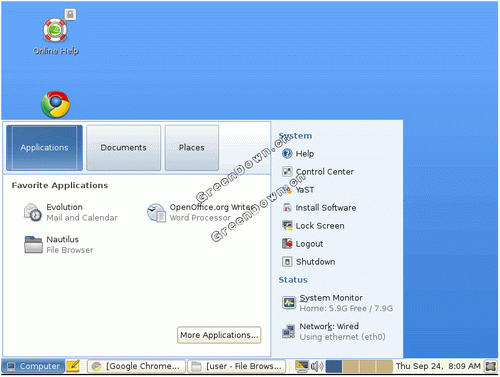Image resolution: width=500 pixels, height=377 pixels.
Task: Click the More Applications button
Action: point(219,335)
